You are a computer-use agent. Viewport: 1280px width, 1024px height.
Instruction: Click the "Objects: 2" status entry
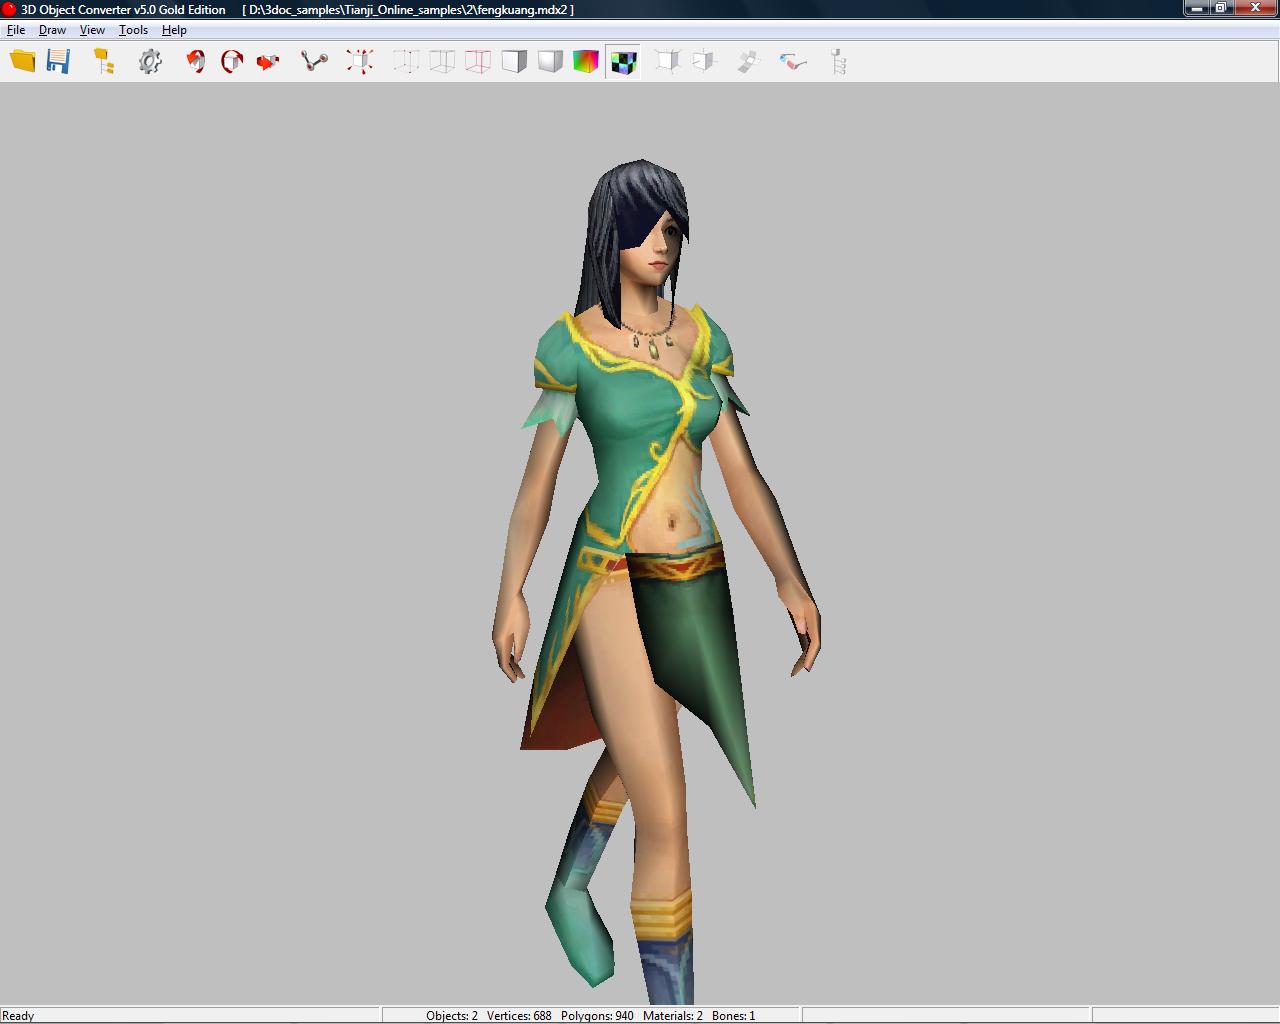coord(452,1015)
